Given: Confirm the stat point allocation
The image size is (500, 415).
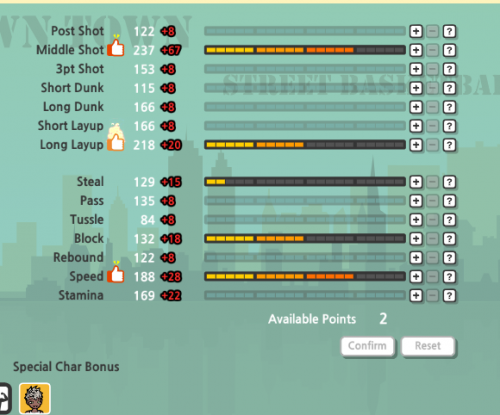Looking at the screenshot, I should (x=368, y=346).
